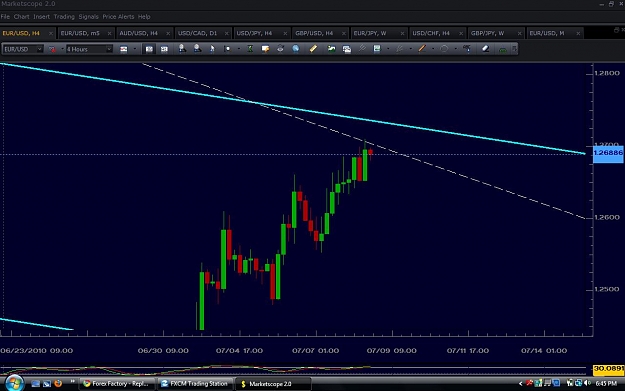Viewport: 625px width, 391px height.
Task: Click the green picture chart icon
Action: click(331, 49)
